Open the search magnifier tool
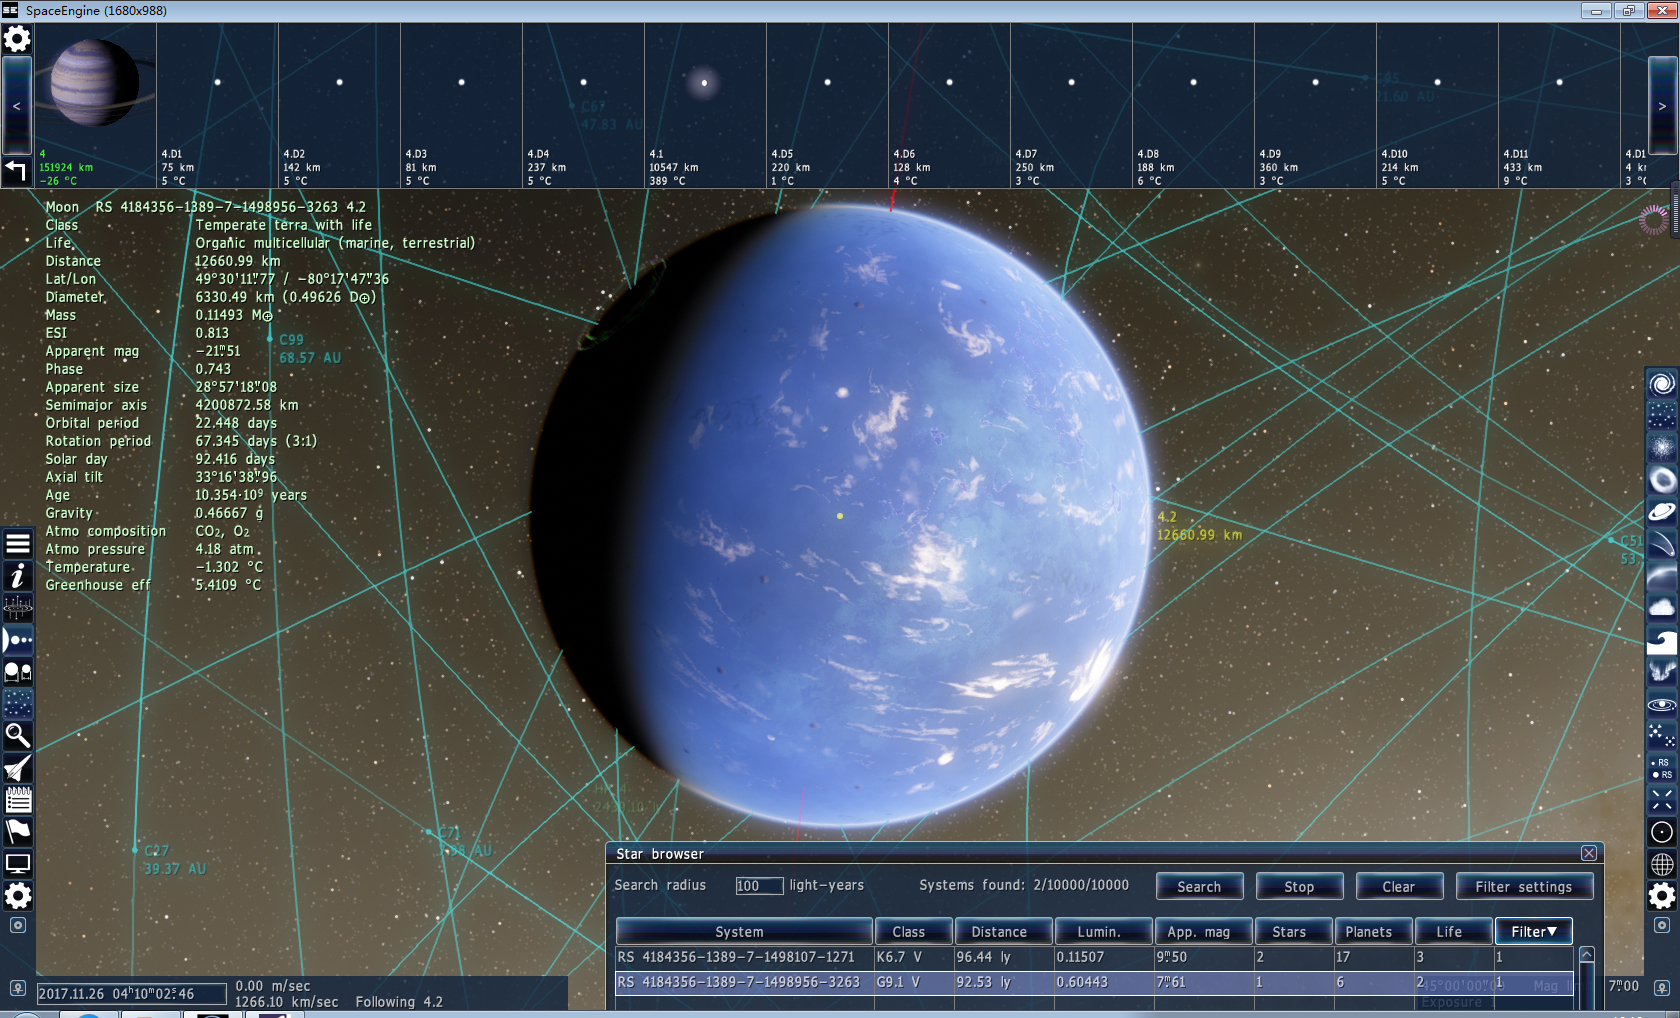The image size is (1680, 1018). point(18,736)
